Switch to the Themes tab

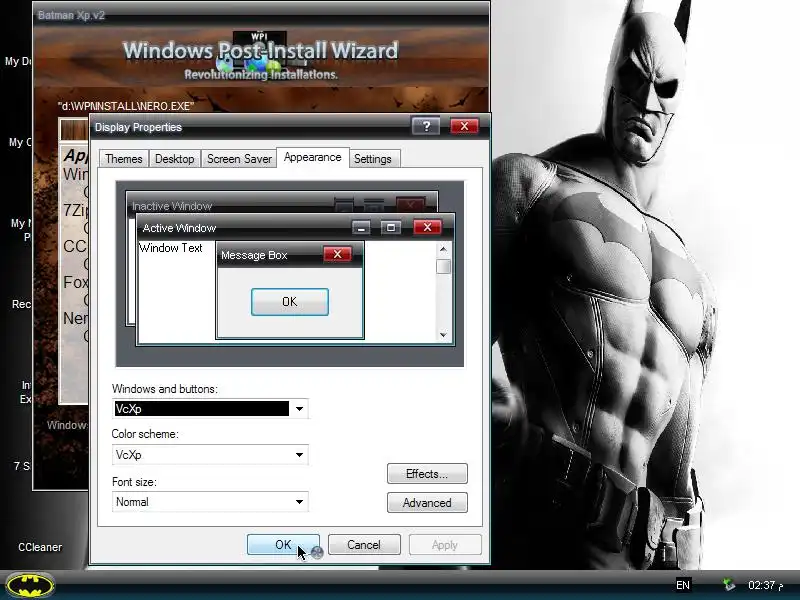point(124,159)
